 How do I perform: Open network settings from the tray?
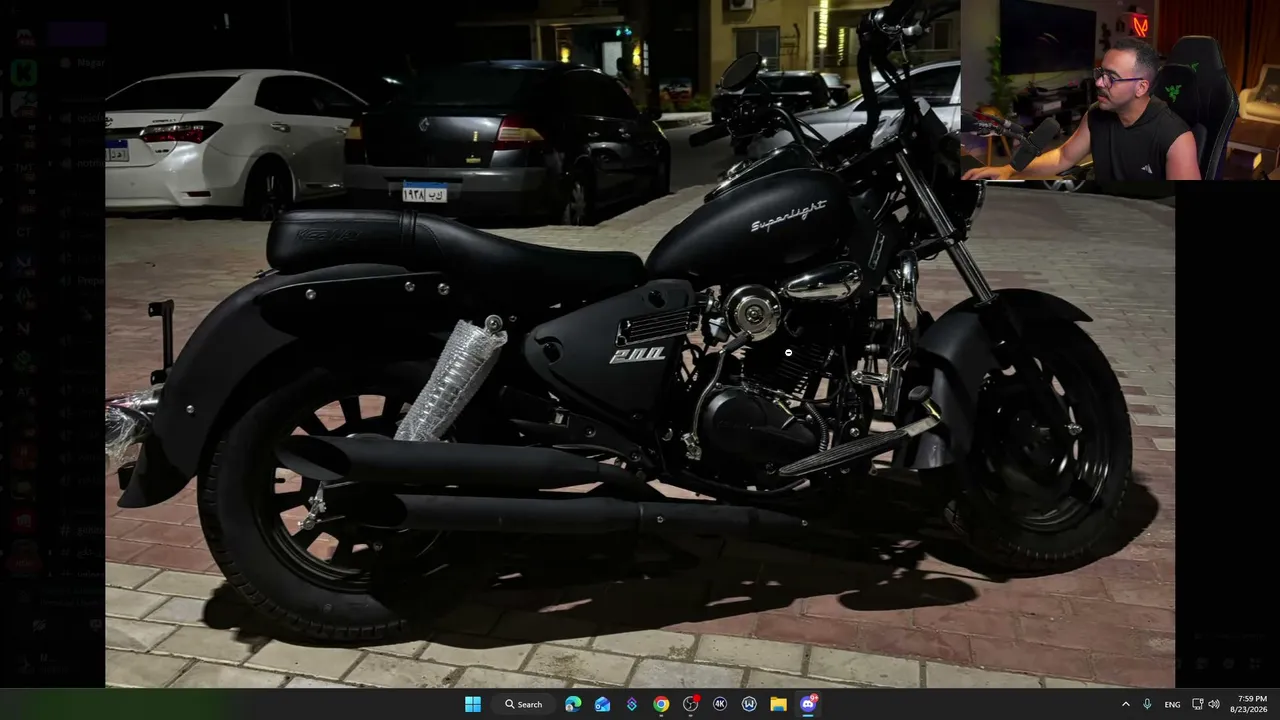(1197, 704)
